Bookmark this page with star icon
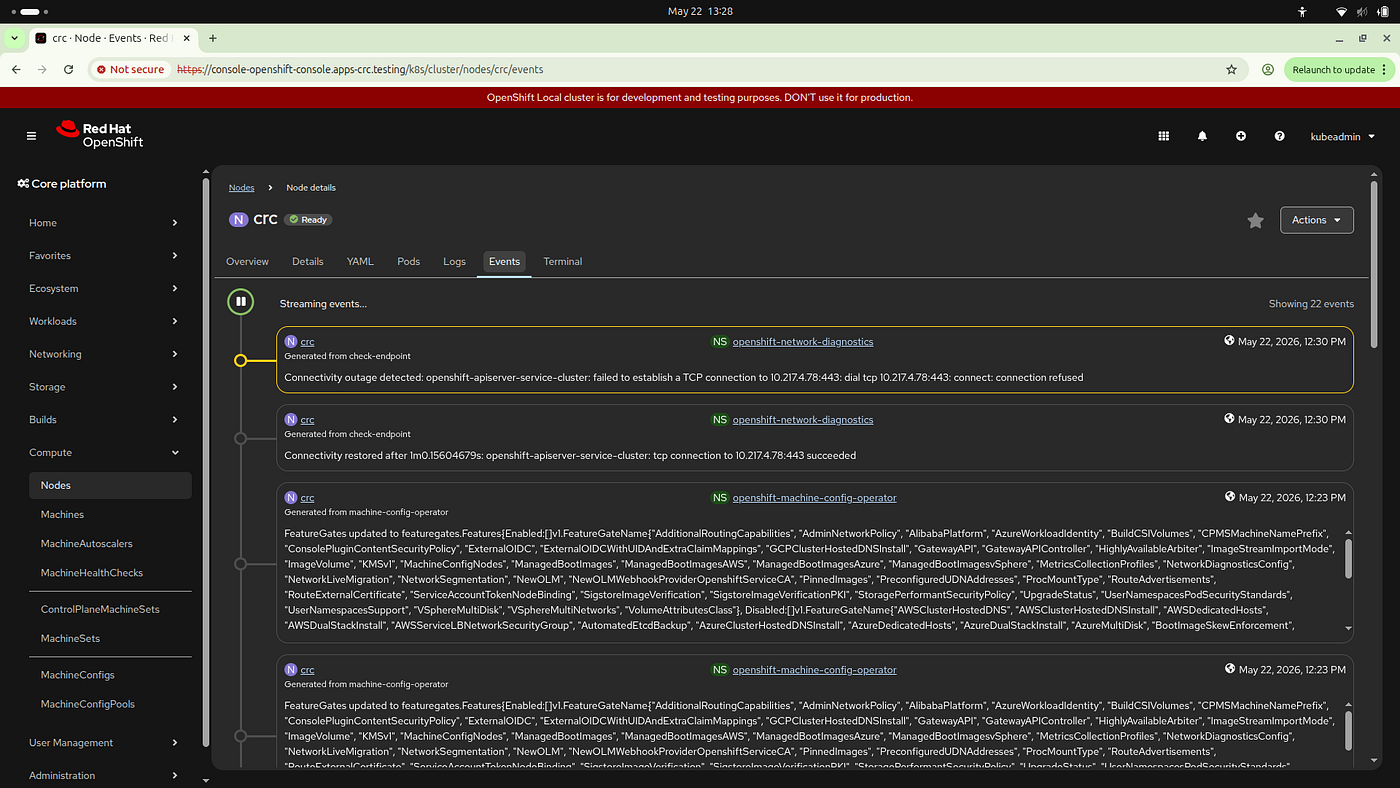1400x788 pixels. (1232, 70)
